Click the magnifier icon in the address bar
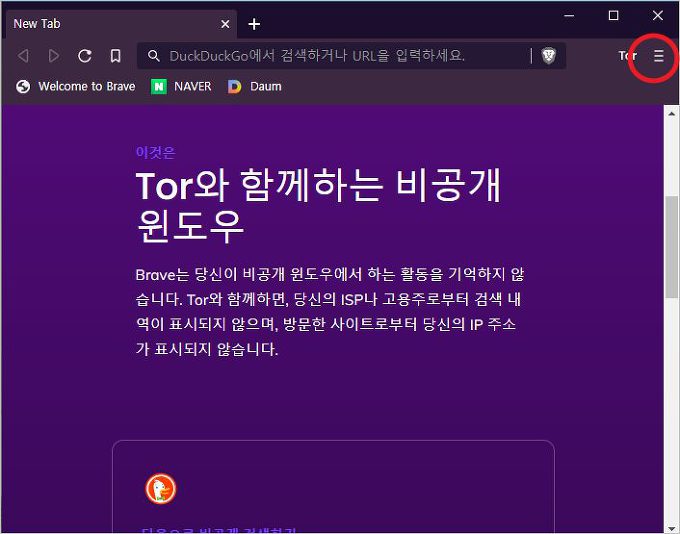Viewport: 680px width, 534px height. (x=154, y=56)
